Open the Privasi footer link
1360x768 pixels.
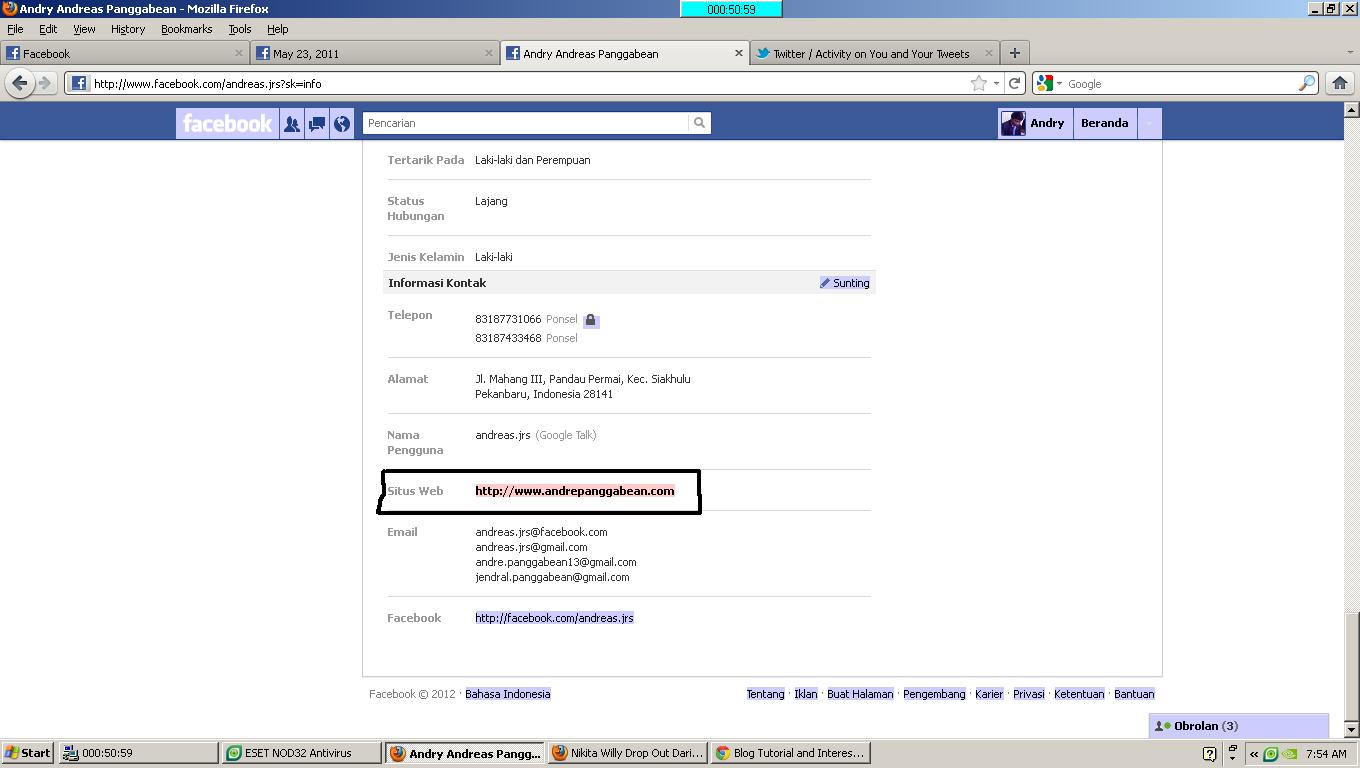(x=1028, y=694)
